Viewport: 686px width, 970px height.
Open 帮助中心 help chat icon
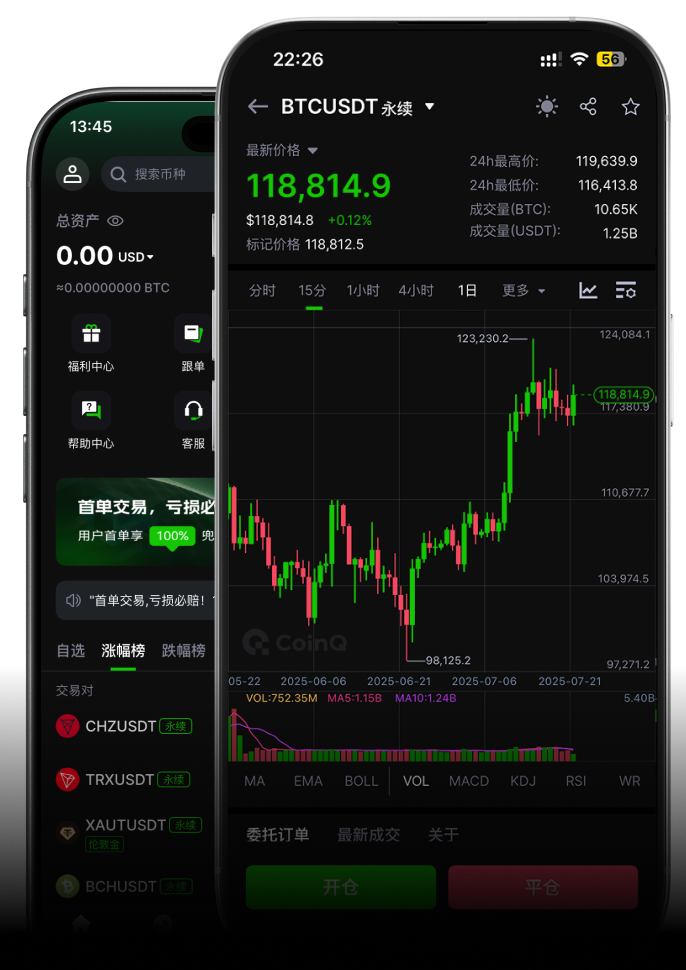point(91,410)
